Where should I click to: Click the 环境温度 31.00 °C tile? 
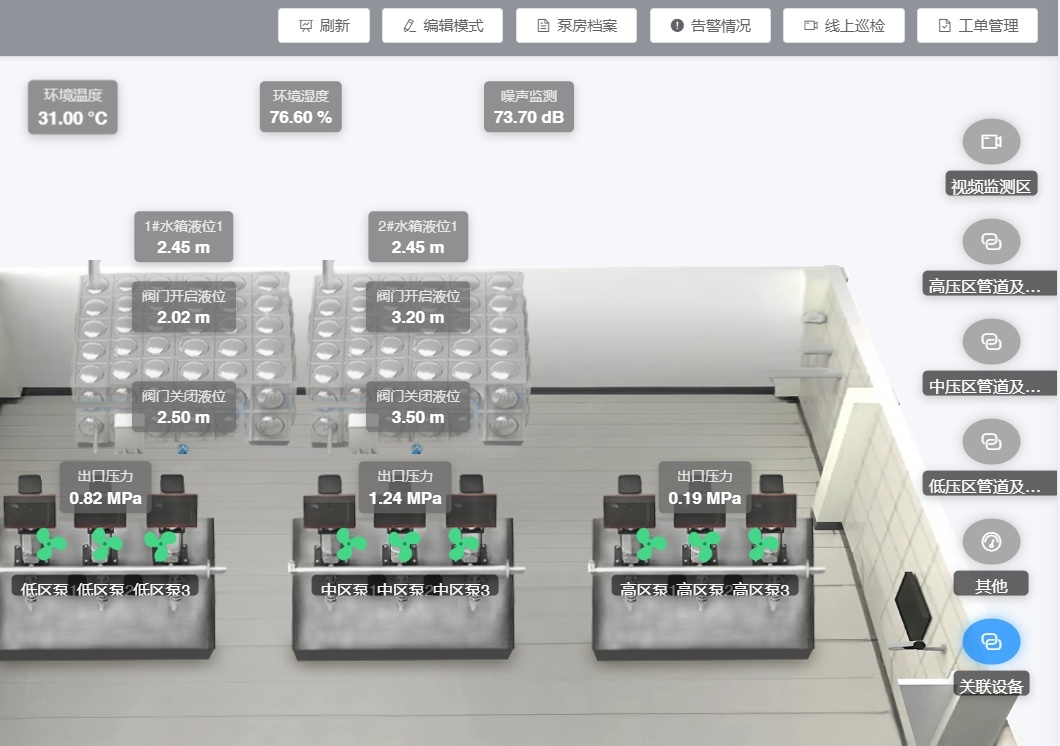tap(73, 108)
